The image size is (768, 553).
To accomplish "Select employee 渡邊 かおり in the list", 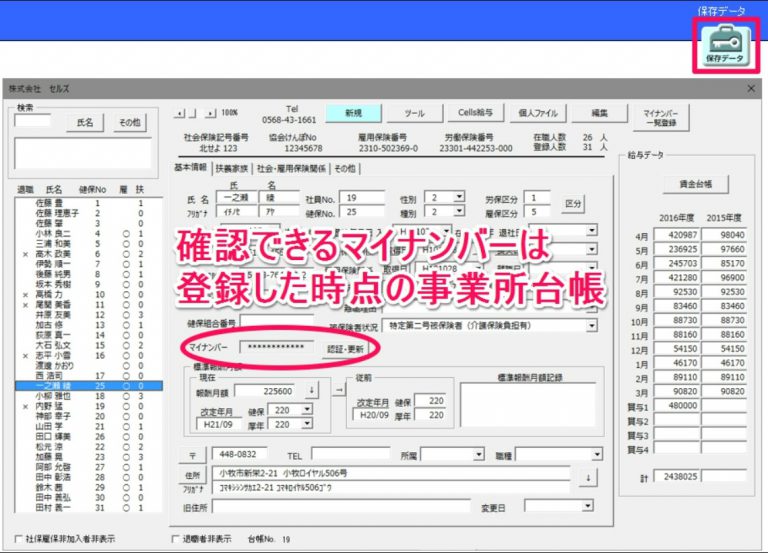I will 88,365.
